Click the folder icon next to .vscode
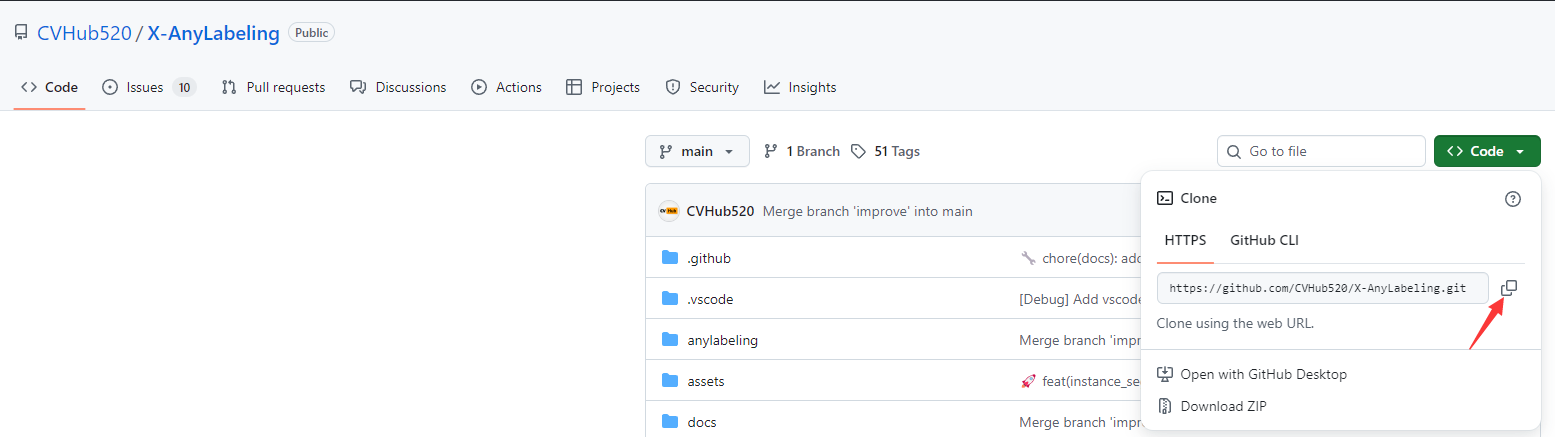This screenshot has height=437, width=1555. [x=670, y=299]
